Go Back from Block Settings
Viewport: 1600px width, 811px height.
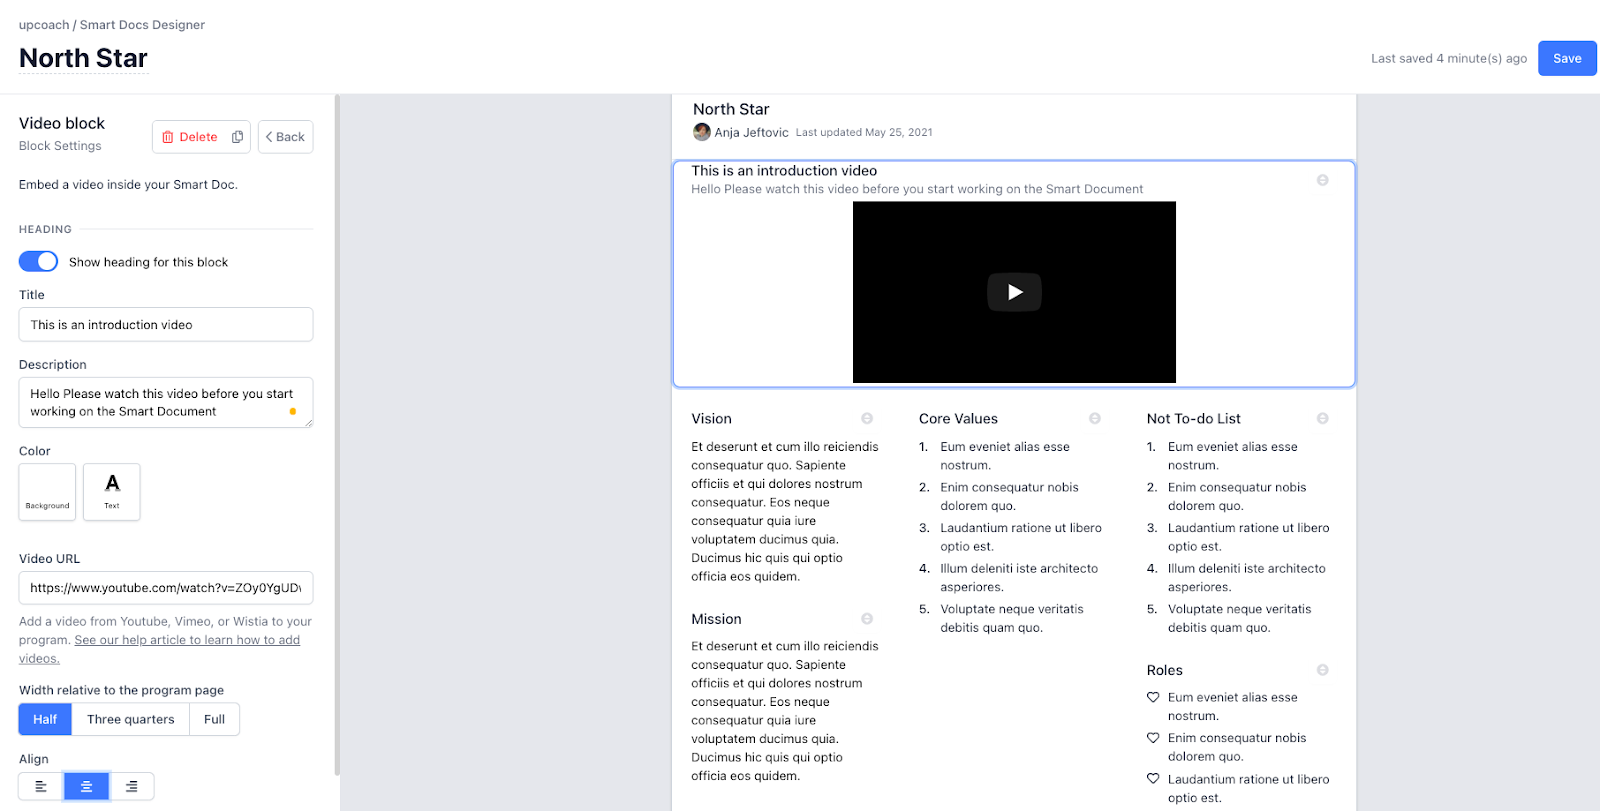[285, 137]
